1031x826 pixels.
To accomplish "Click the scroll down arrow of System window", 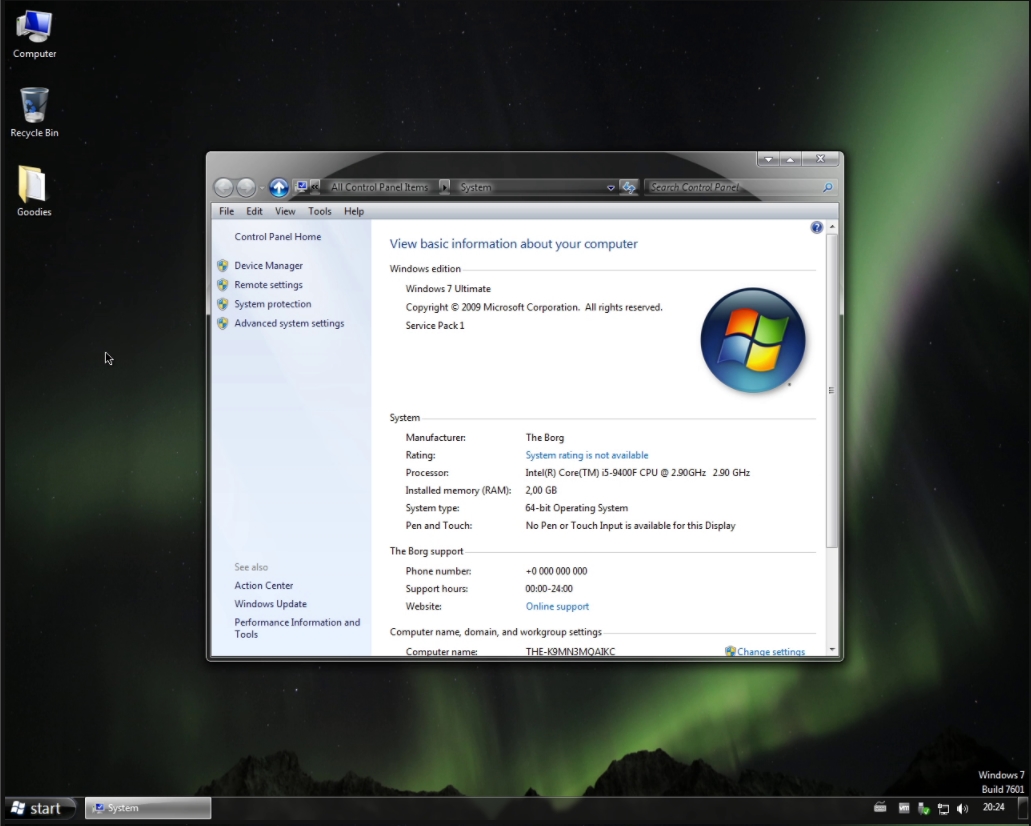I will tap(832, 650).
